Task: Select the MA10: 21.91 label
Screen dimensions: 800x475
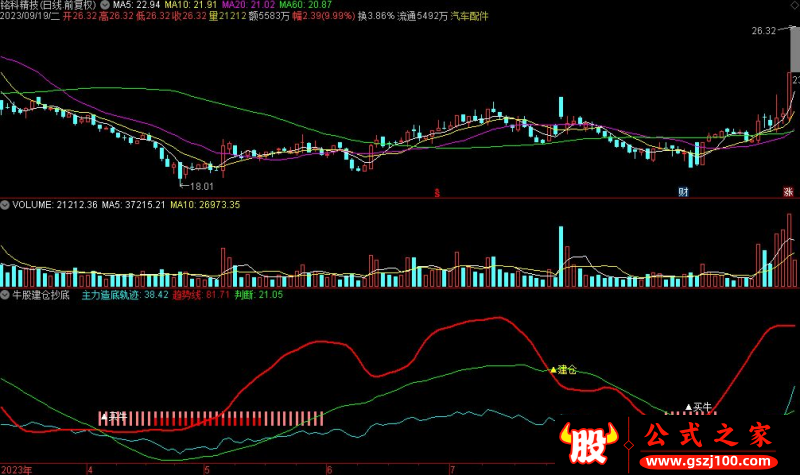Action: (191, 5)
